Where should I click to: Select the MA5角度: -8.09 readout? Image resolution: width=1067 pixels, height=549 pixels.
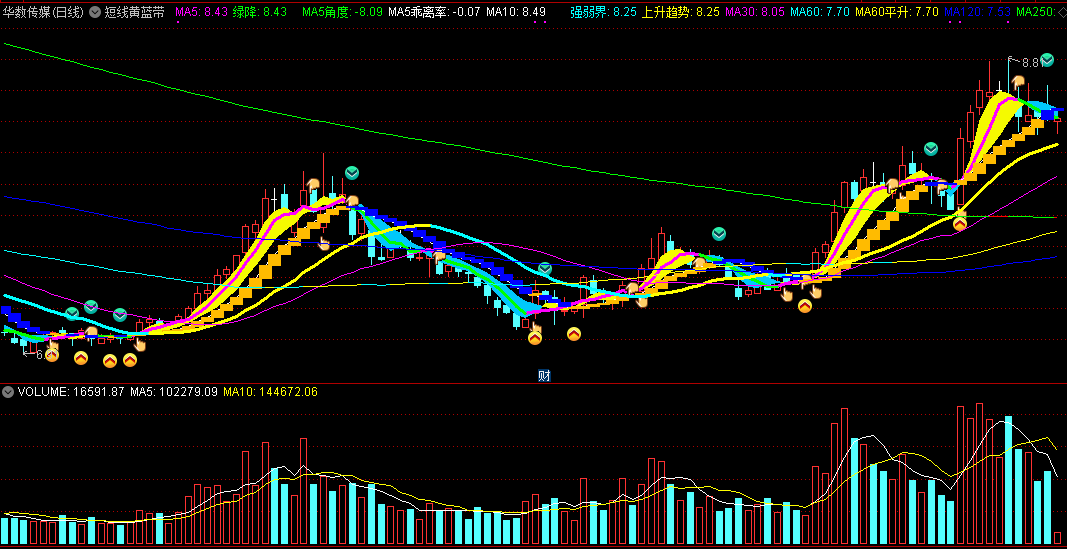[x=342, y=12]
